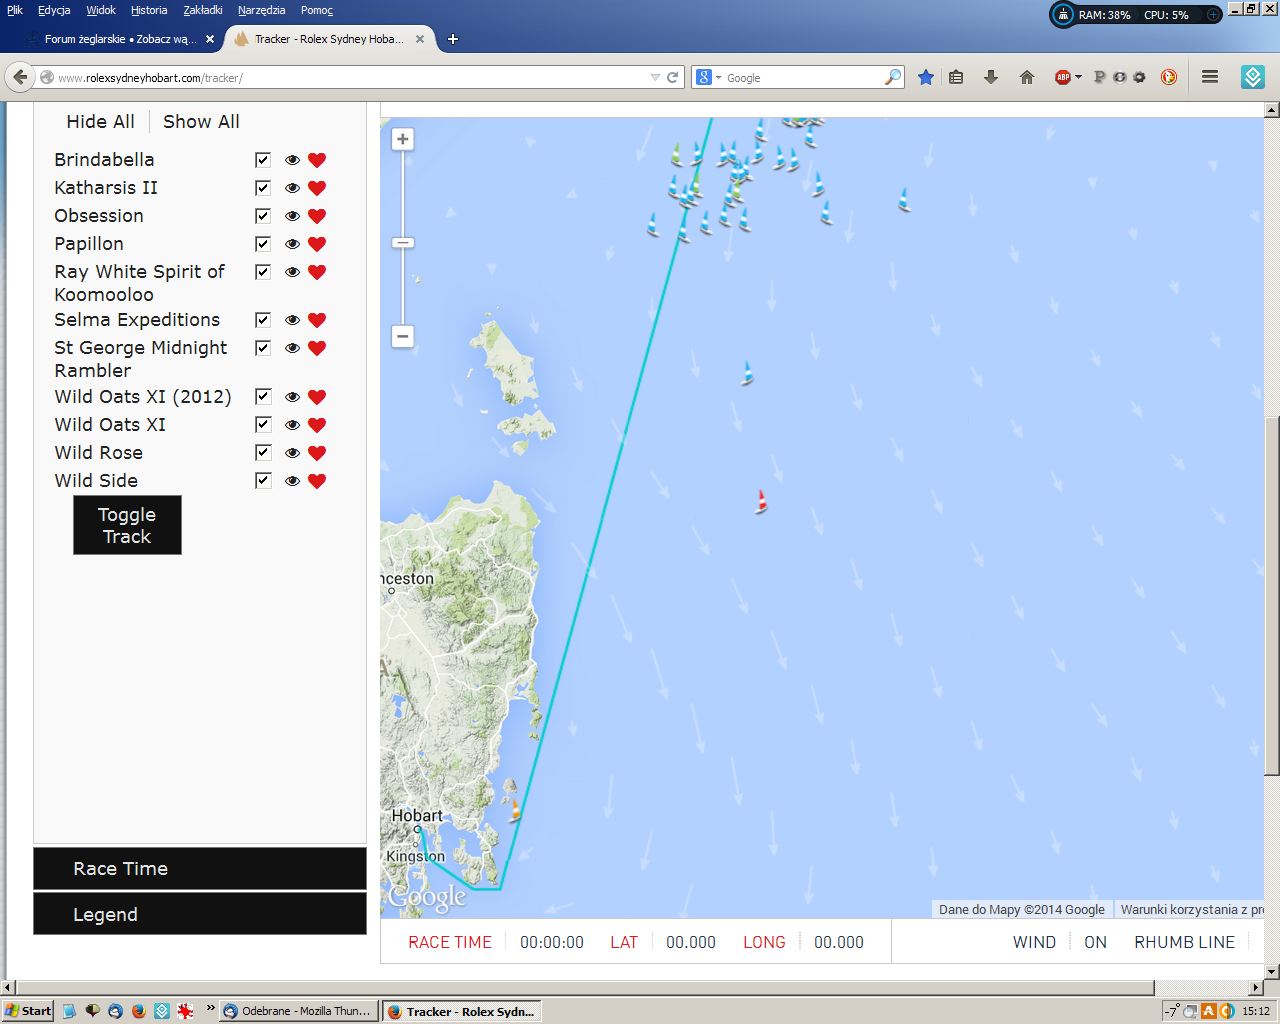1280x1024 pixels.
Task: Click the red yacht marker on the map
Action: click(x=761, y=501)
